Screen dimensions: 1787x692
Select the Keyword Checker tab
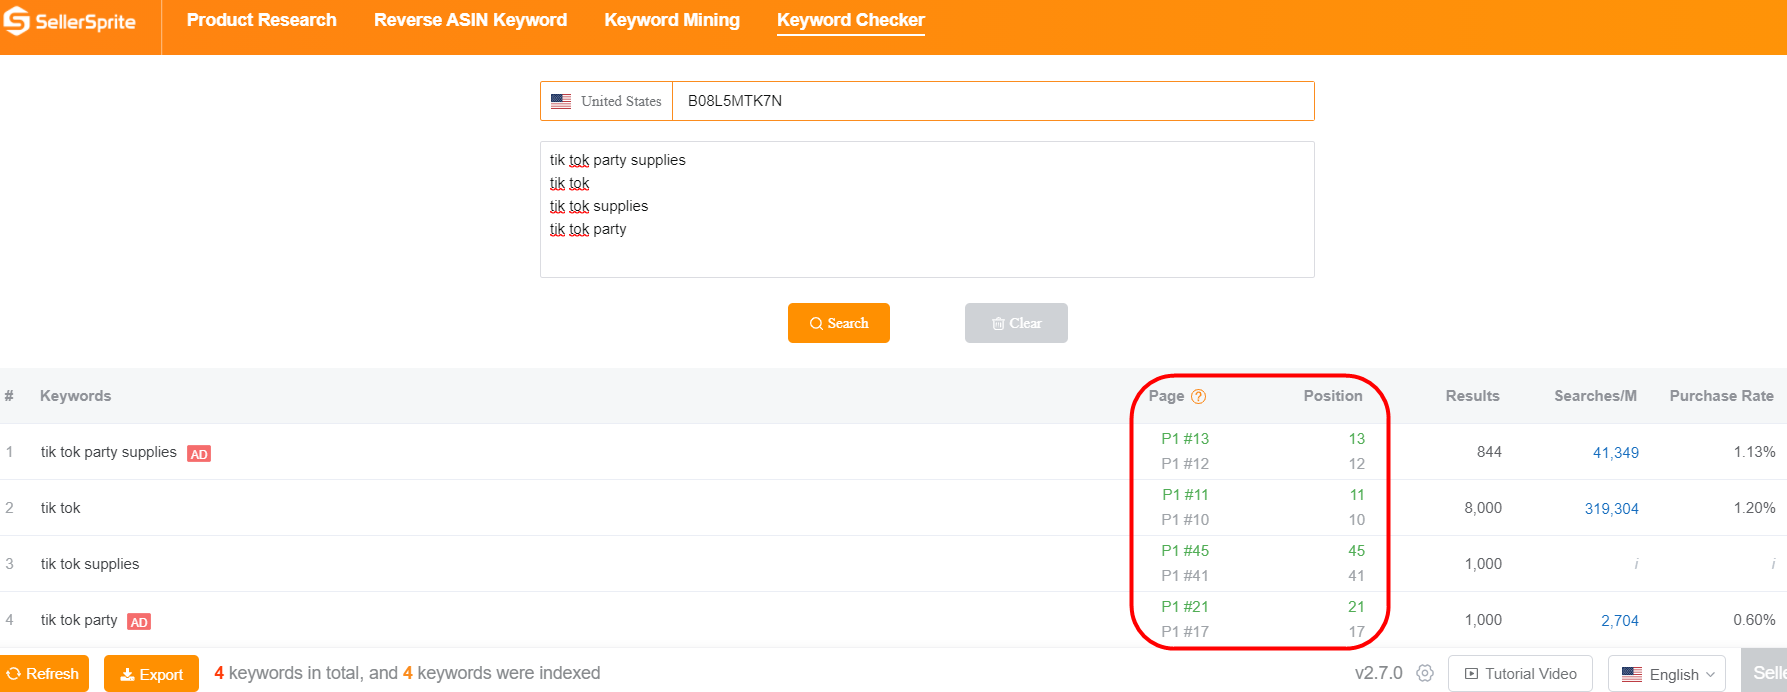[850, 20]
